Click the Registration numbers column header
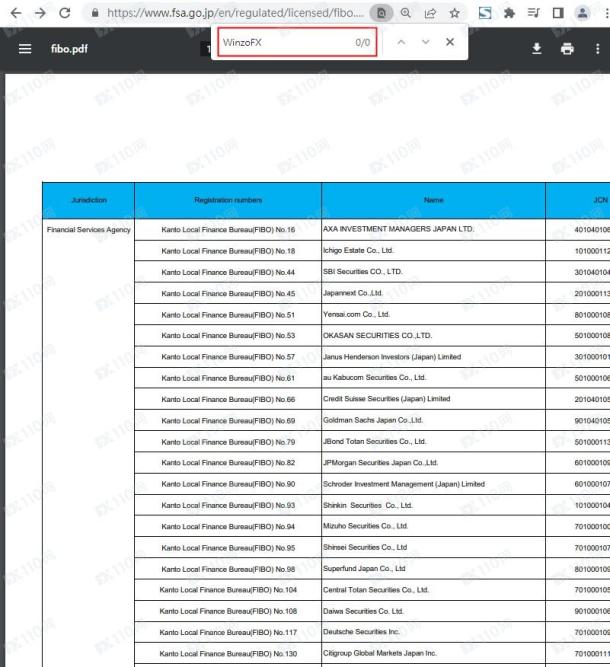The image size is (610, 667). click(x=228, y=200)
